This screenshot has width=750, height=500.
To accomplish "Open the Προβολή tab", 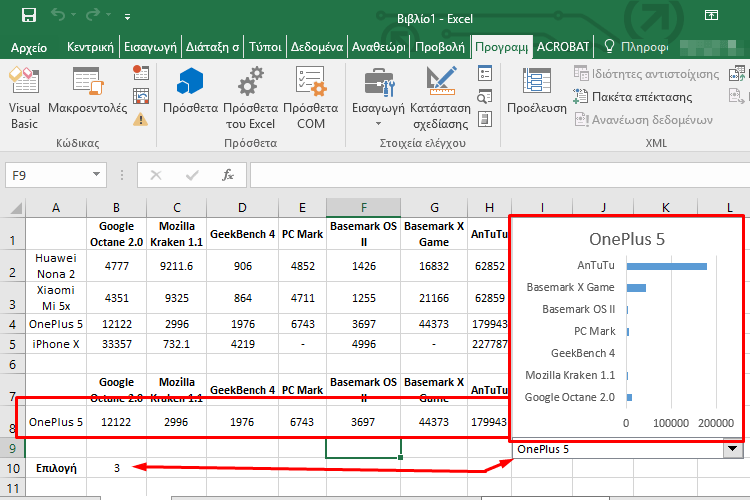I will point(440,47).
